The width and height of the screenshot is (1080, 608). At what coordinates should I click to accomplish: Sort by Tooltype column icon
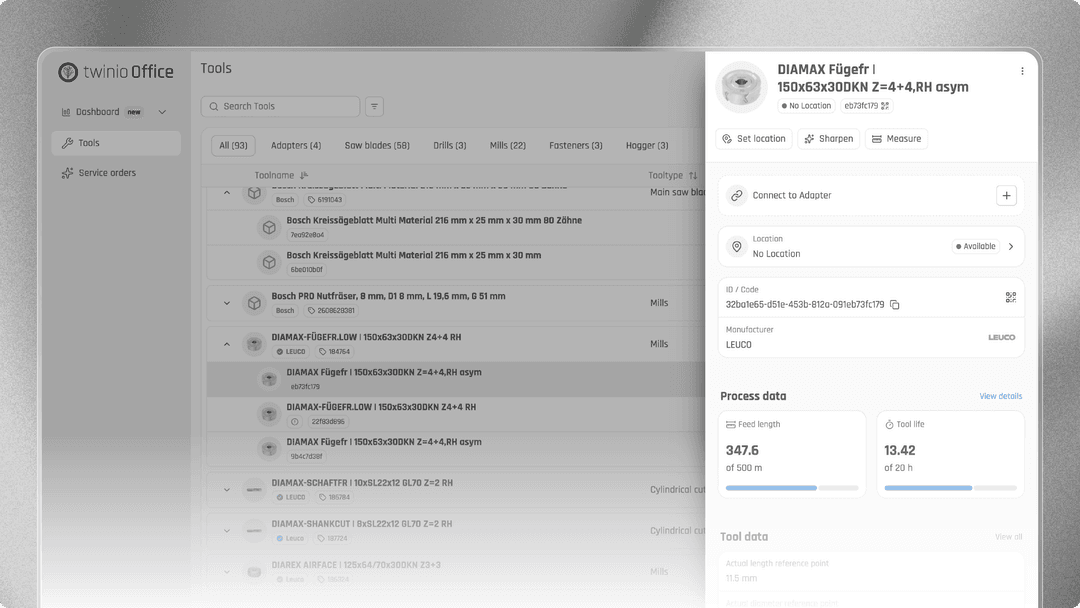pos(693,175)
